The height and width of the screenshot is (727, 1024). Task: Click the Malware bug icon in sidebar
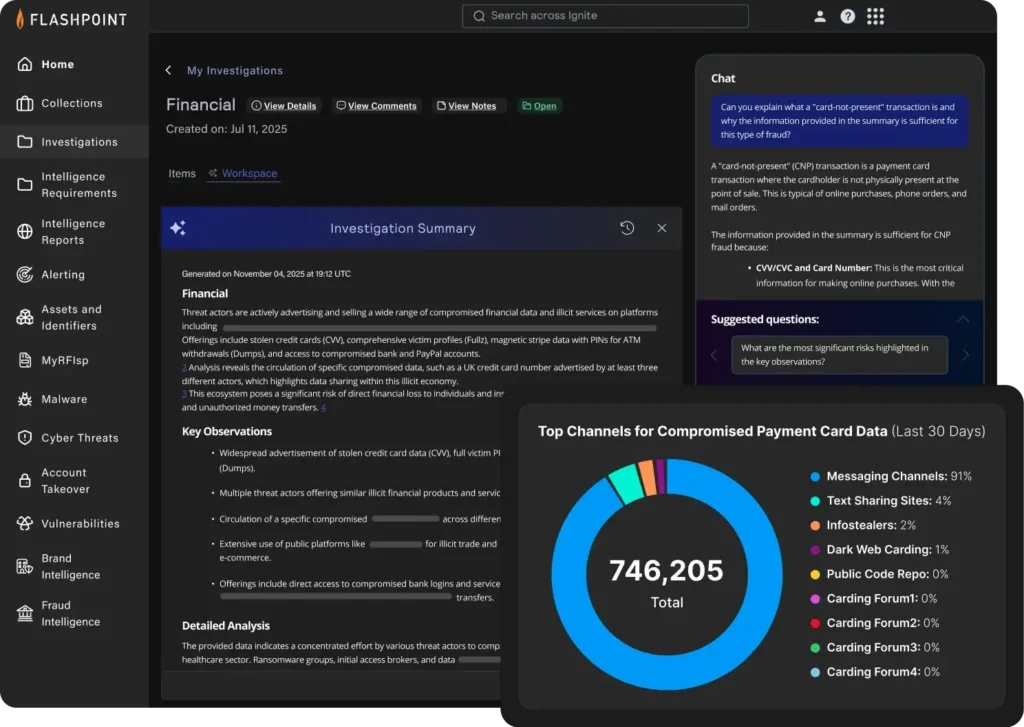25,400
